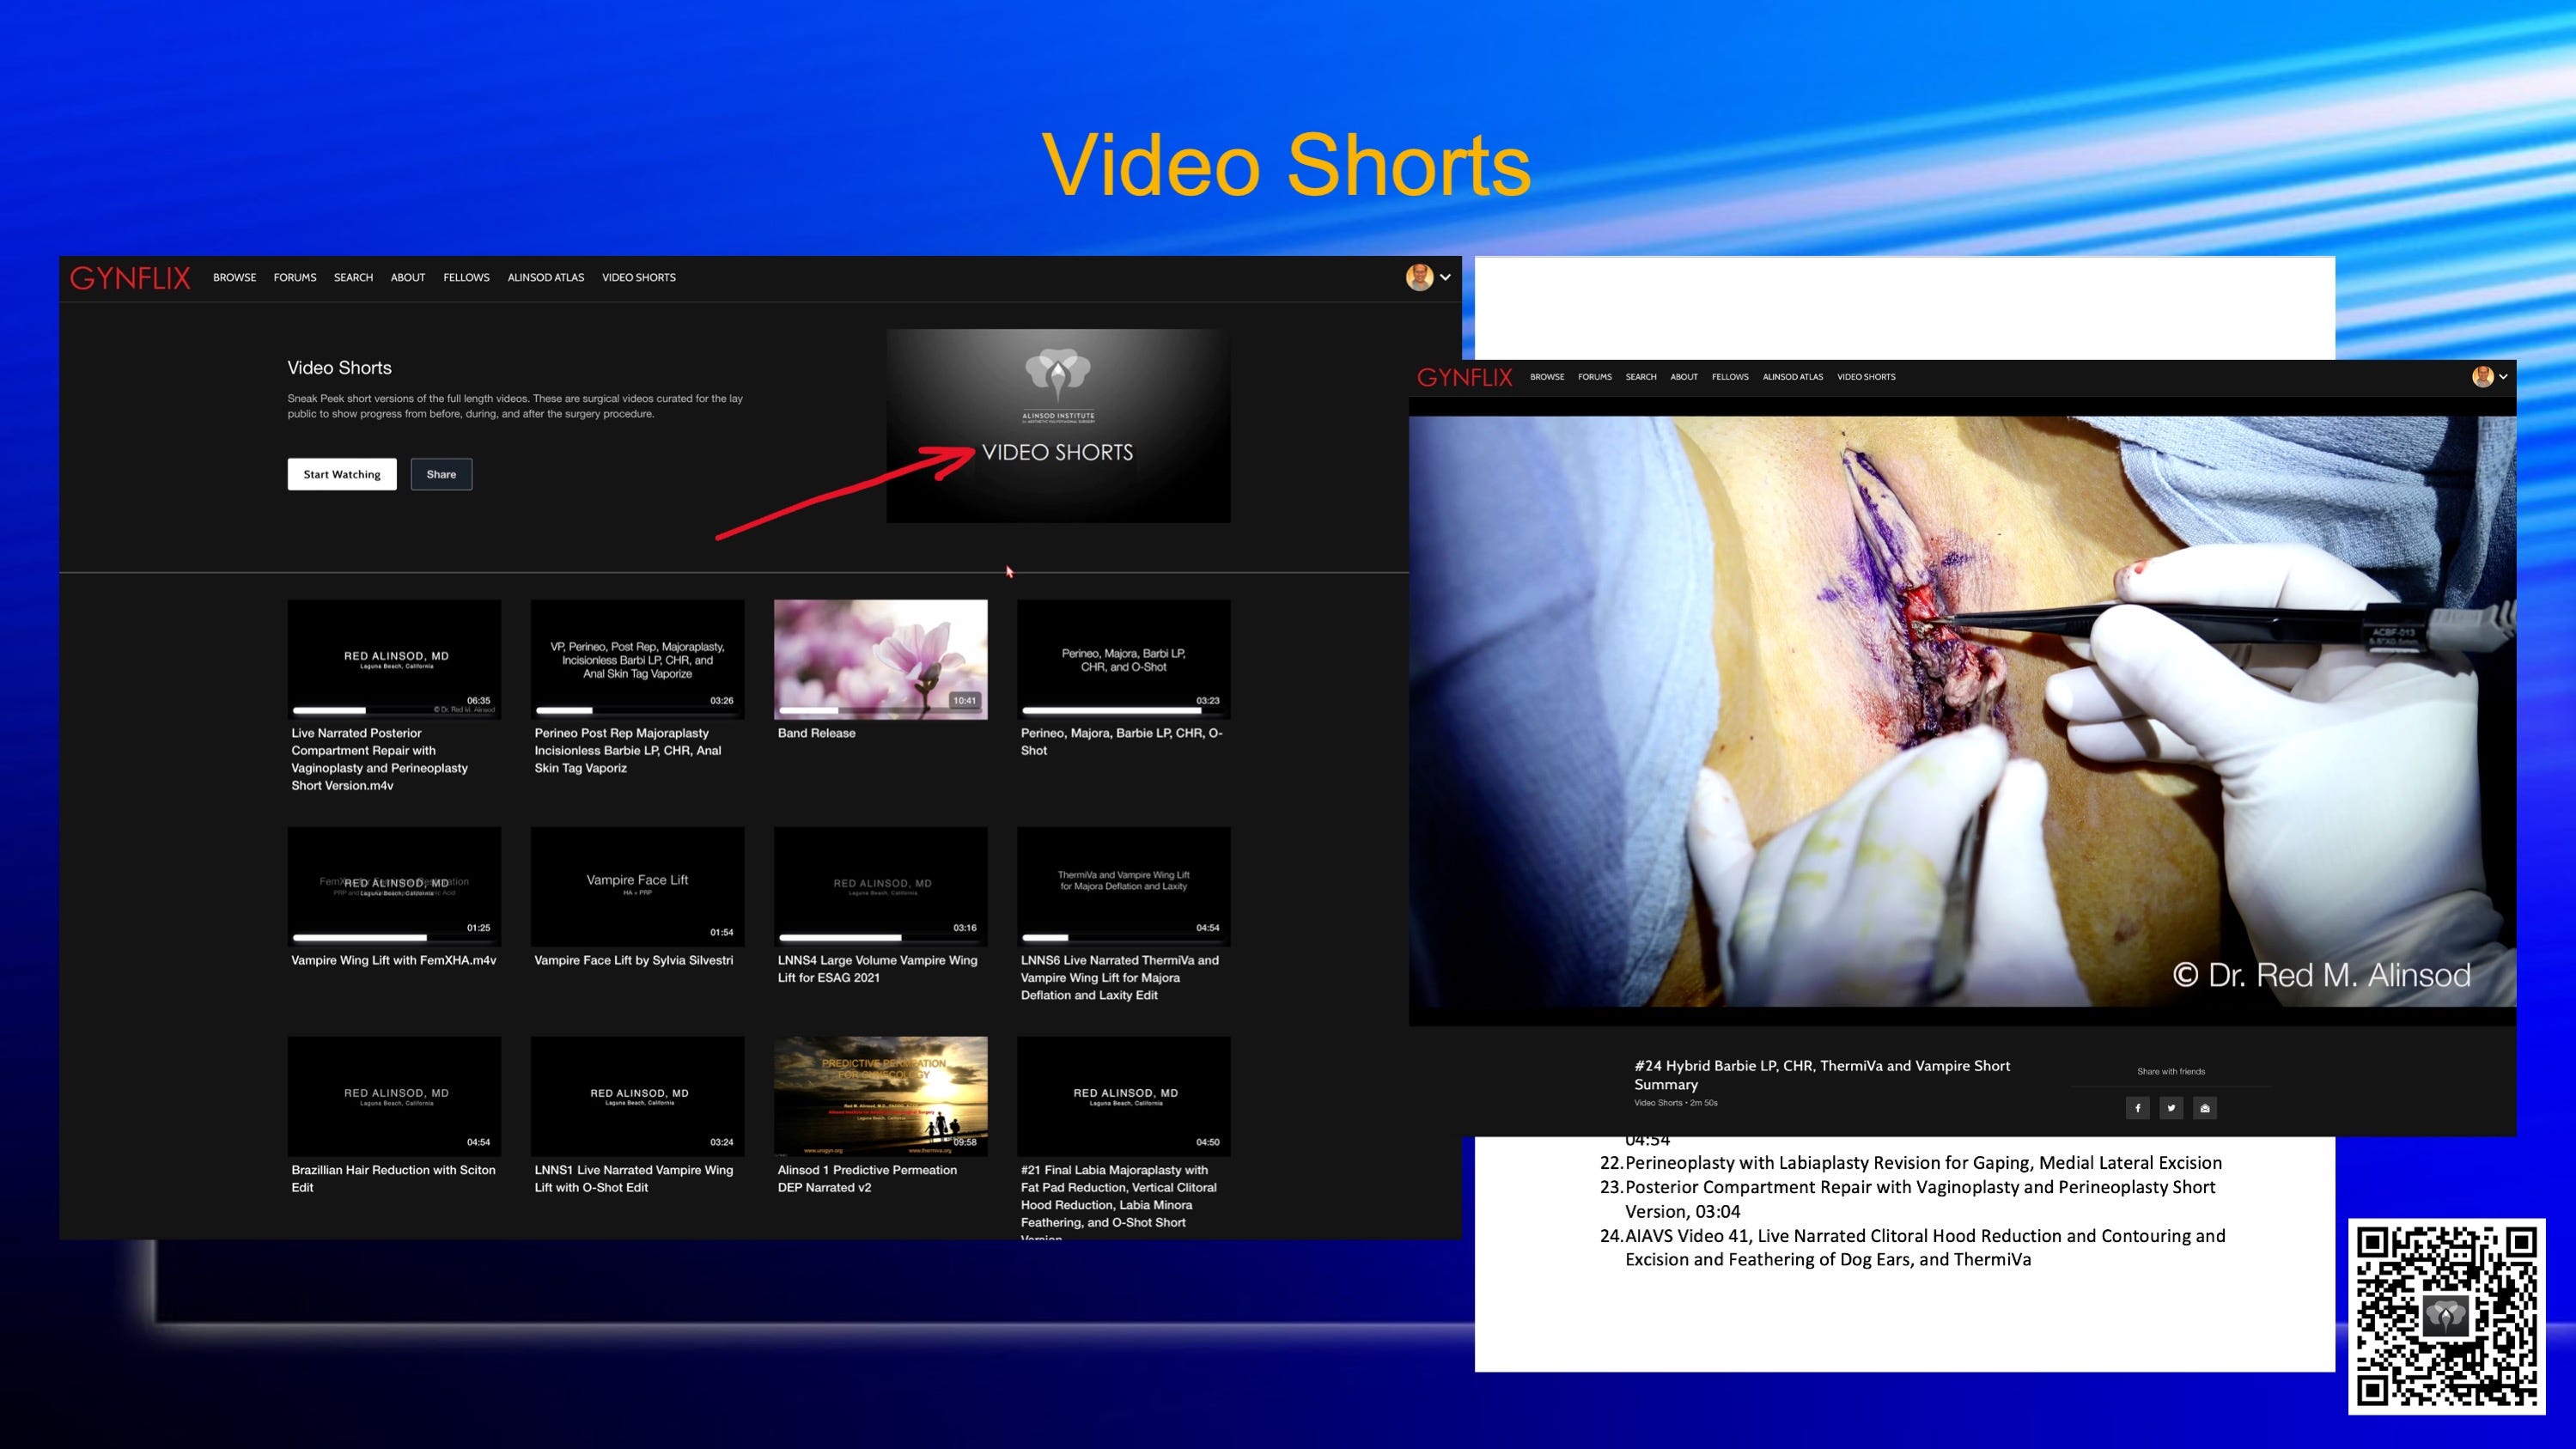The height and width of the screenshot is (1449, 2576).
Task: Click the QR code image
Action: pos(2446,1316)
